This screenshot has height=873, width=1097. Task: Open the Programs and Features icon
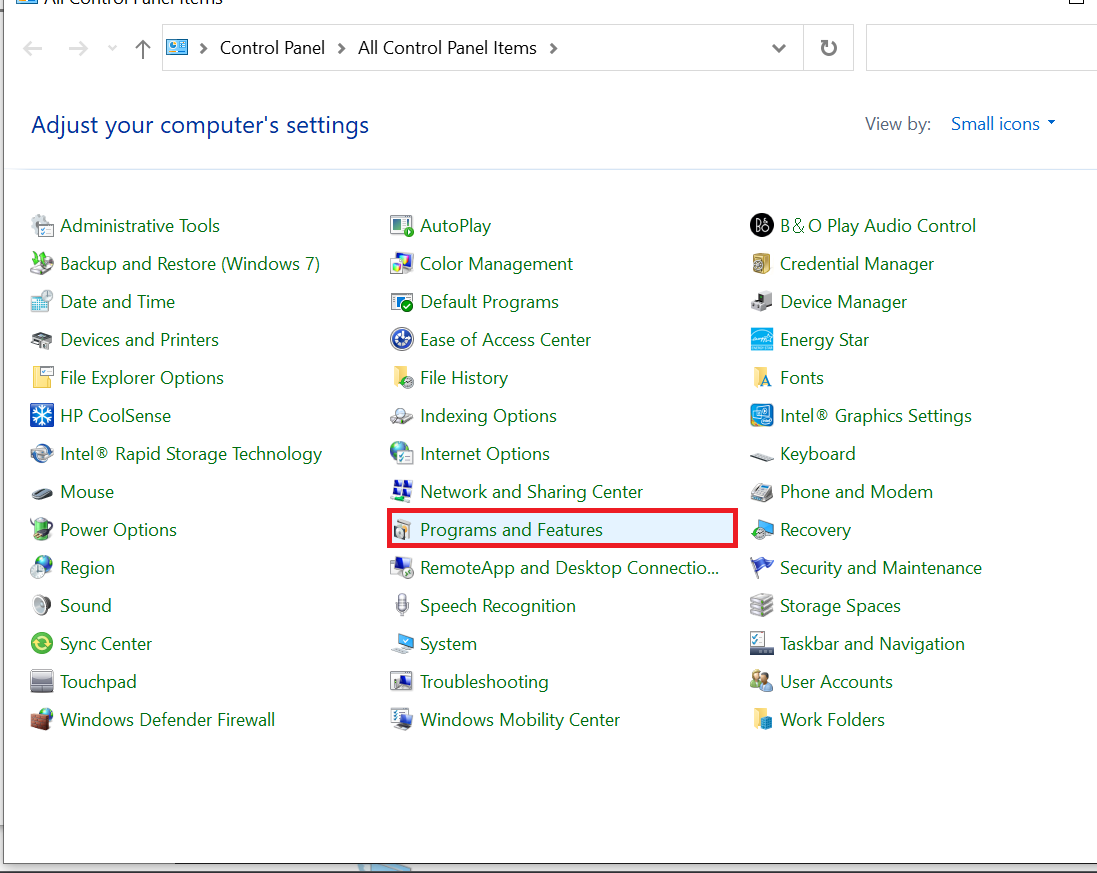pos(402,530)
